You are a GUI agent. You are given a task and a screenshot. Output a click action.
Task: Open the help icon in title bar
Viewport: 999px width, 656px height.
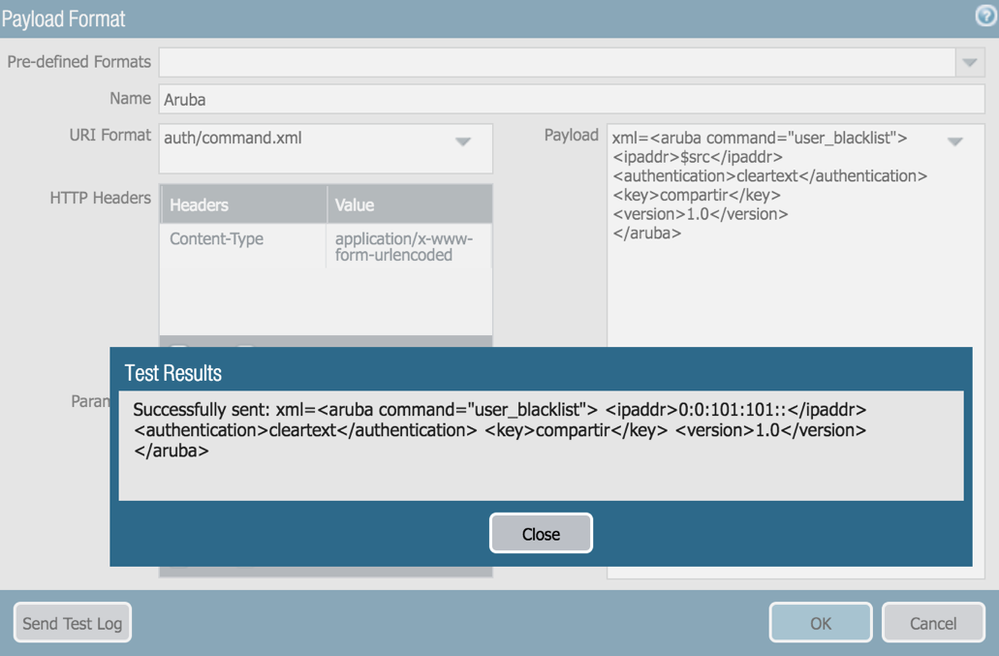[986, 15]
